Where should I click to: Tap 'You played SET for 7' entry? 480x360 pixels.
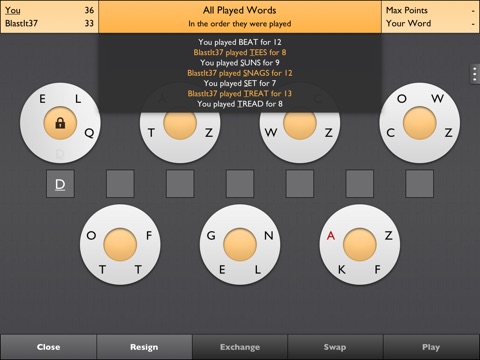pyautogui.click(x=240, y=83)
